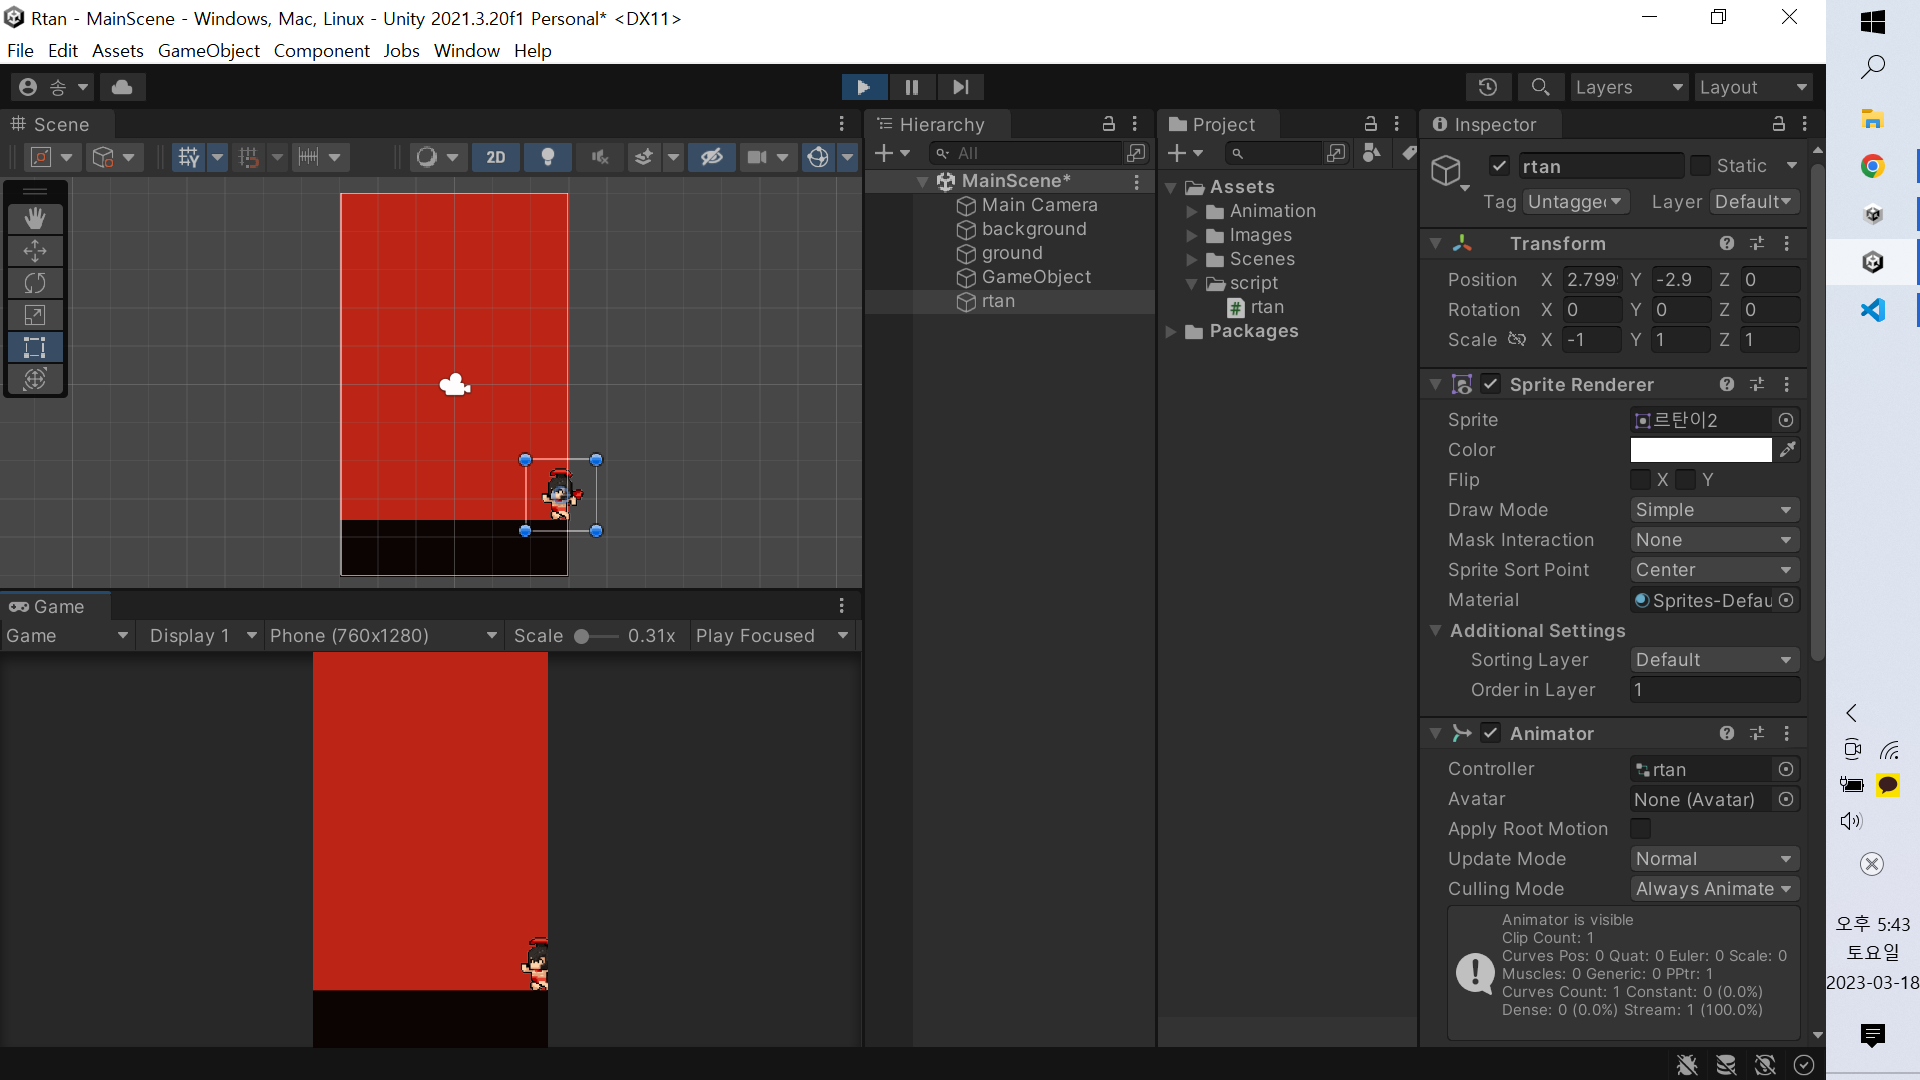Open Draw Mode Simple dropdown

tap(1715, 510)
